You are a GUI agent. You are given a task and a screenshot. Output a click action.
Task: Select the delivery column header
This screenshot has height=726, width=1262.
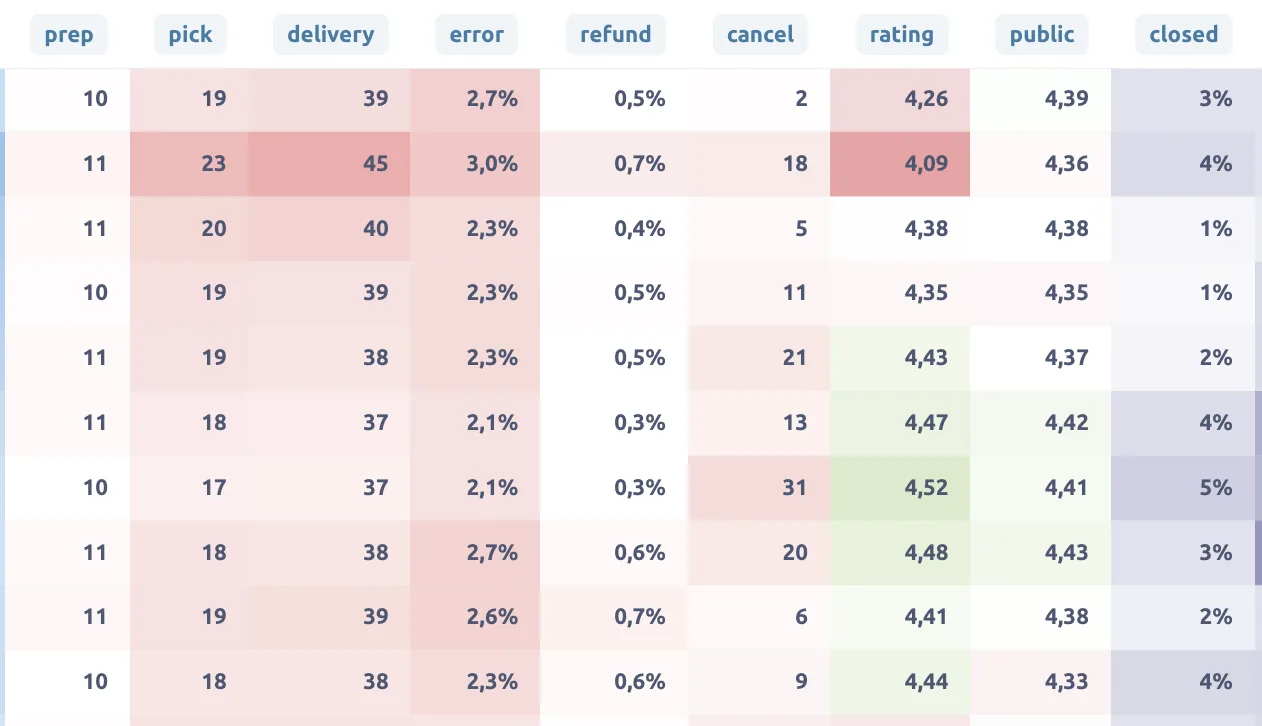(x=330, y=35)
